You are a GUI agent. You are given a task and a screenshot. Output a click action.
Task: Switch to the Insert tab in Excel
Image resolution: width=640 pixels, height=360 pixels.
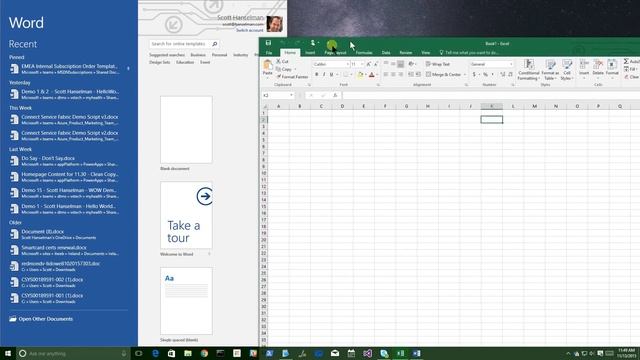pos(310,53)
